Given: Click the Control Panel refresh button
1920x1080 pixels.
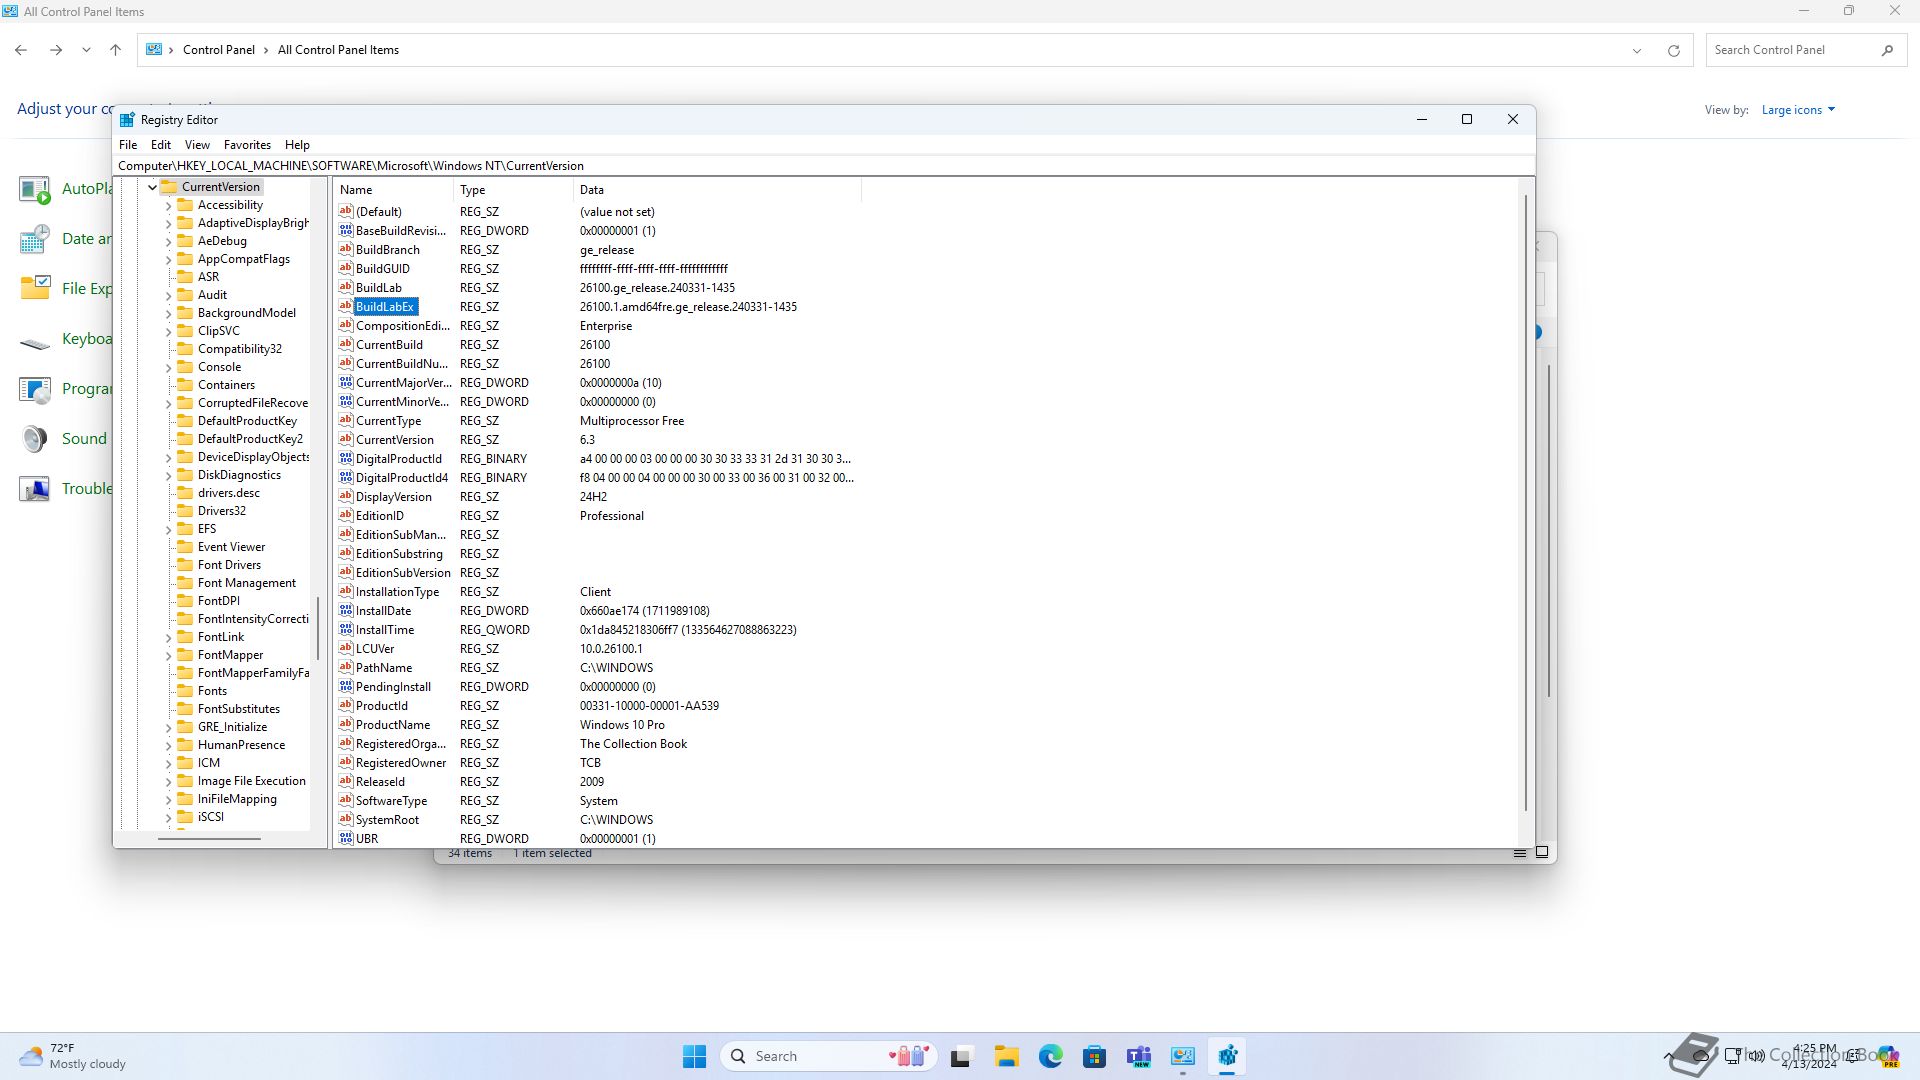Looking at the screenshot, I should pos(1673,50).
